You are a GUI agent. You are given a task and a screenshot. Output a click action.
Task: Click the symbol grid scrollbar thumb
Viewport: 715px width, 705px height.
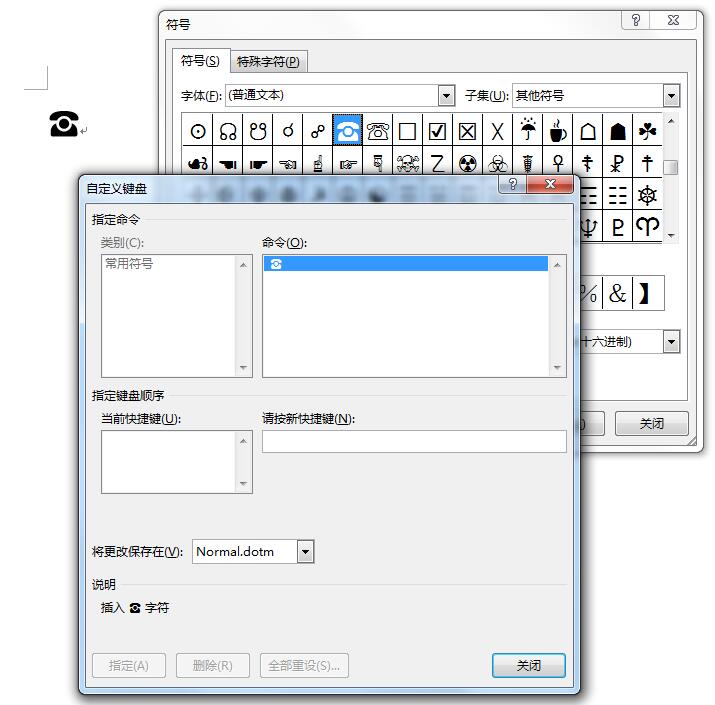(671, 167)
